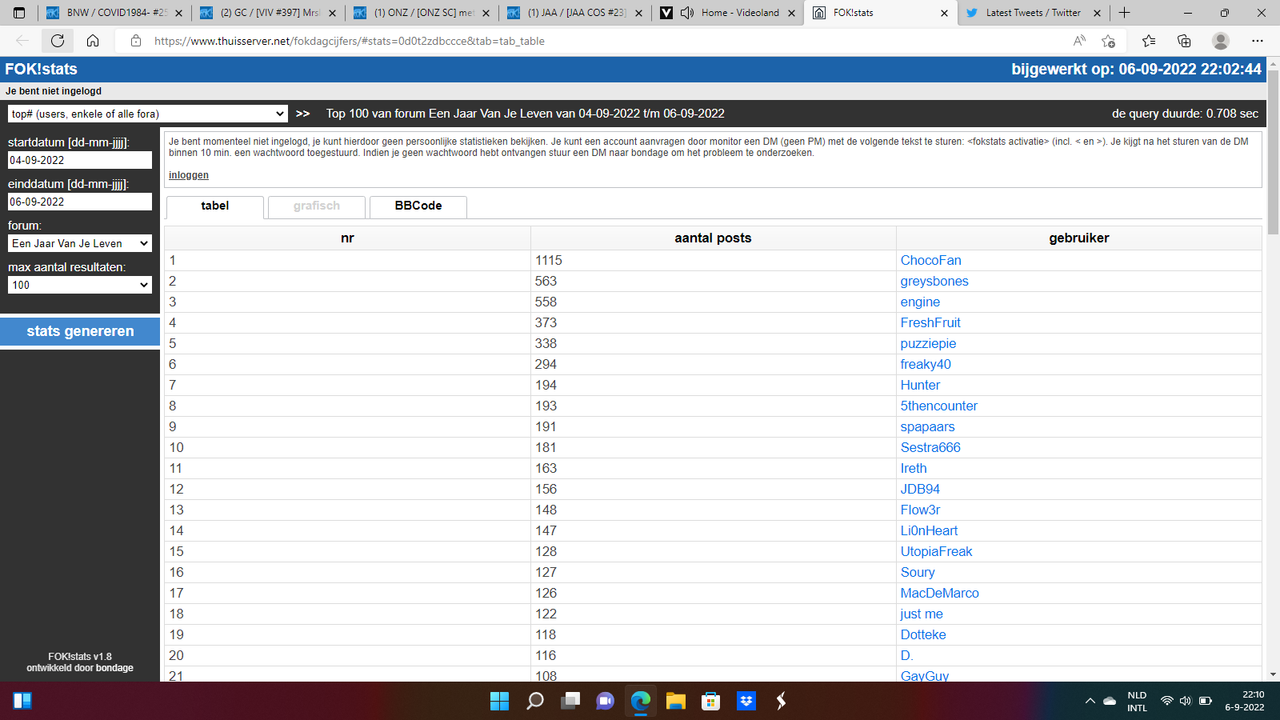Screen dimensions: 1280x720
Task: Switch to the JAA / [JAA COS #23] tab
Action: pos(573,13)
